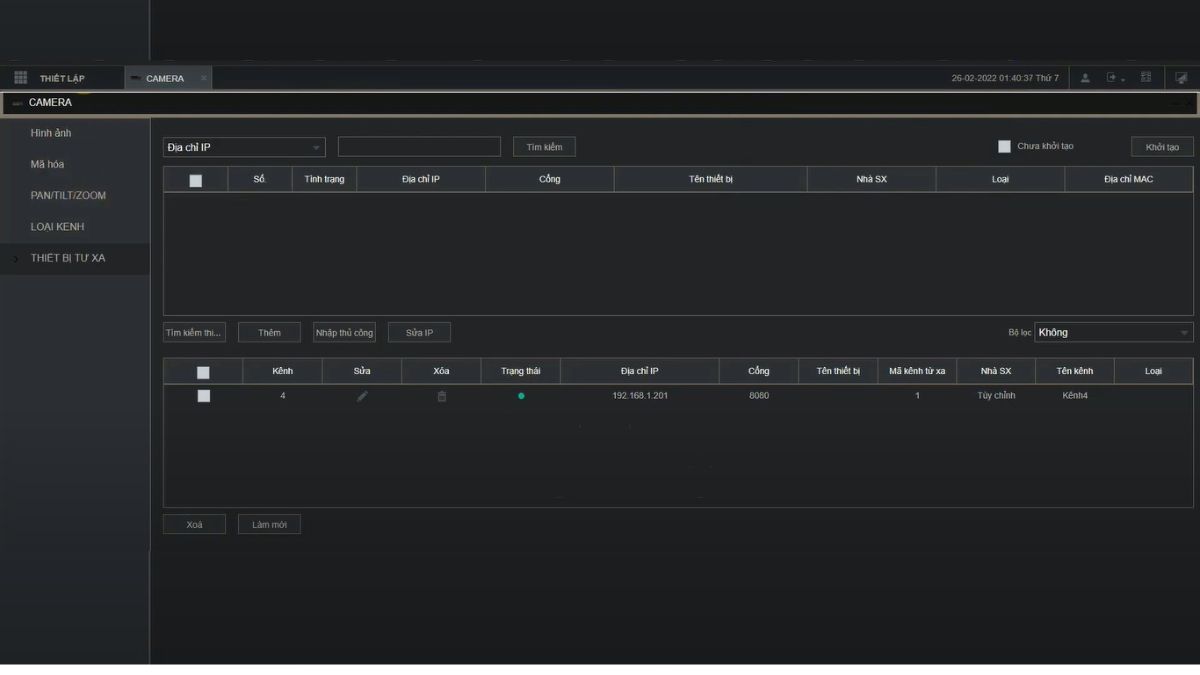Image resolution: width=1200 pixels, height=675 pixels.
Task: Open the Địa chỉ IP search type dropdown
Action: click(244, 147)
